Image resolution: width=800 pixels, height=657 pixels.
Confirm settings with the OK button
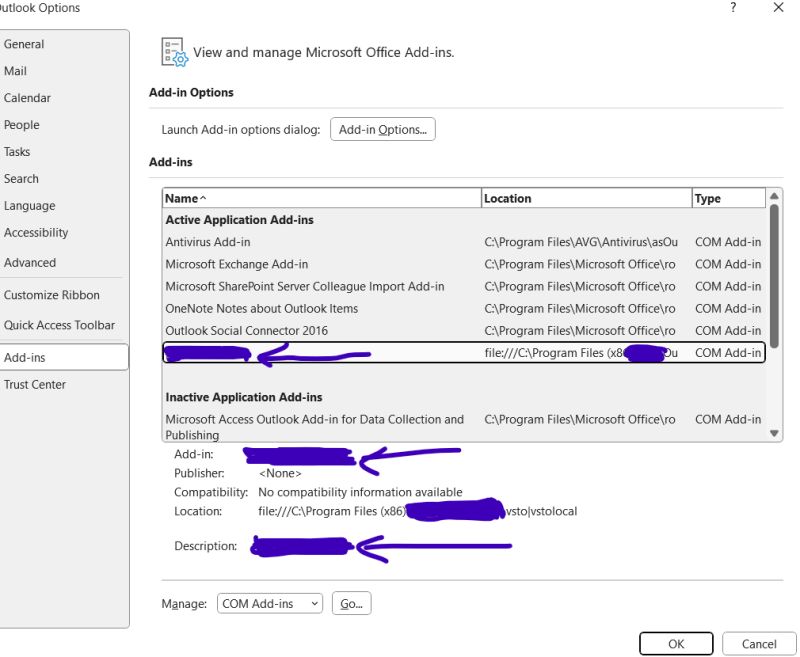pyautogui.click(x=676, y=643)
